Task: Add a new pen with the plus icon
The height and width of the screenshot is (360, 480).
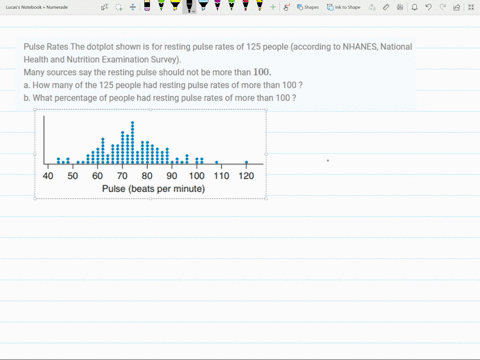Action: coord(273,7)
